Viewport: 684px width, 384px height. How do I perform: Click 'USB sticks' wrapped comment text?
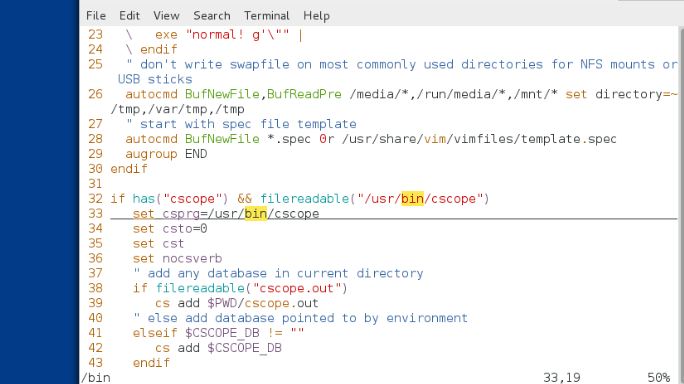point(155,79)
